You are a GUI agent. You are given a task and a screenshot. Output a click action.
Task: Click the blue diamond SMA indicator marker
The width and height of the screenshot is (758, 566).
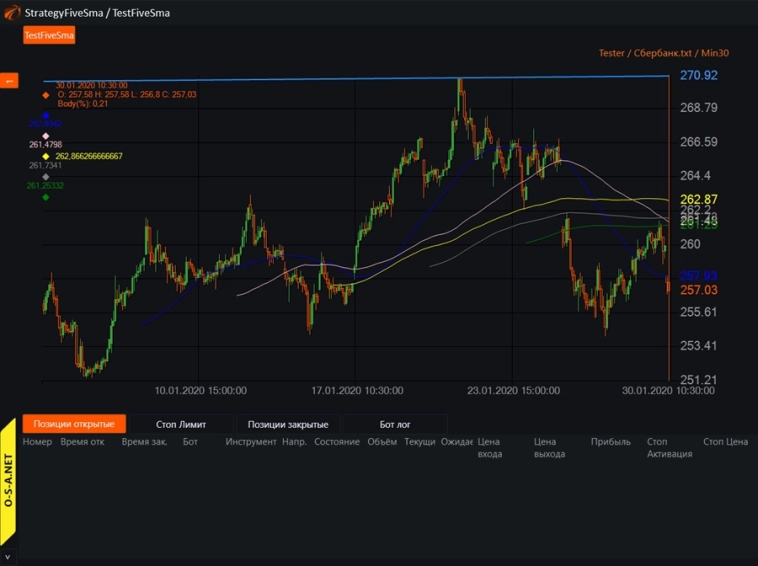pos(46,116)
